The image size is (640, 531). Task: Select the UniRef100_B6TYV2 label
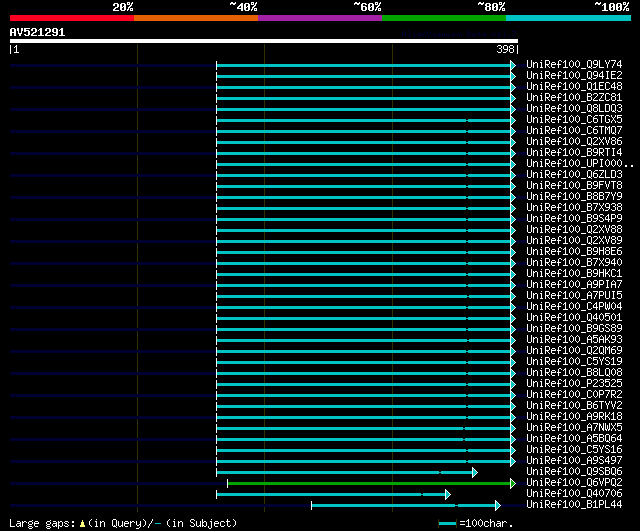point(574,406)
